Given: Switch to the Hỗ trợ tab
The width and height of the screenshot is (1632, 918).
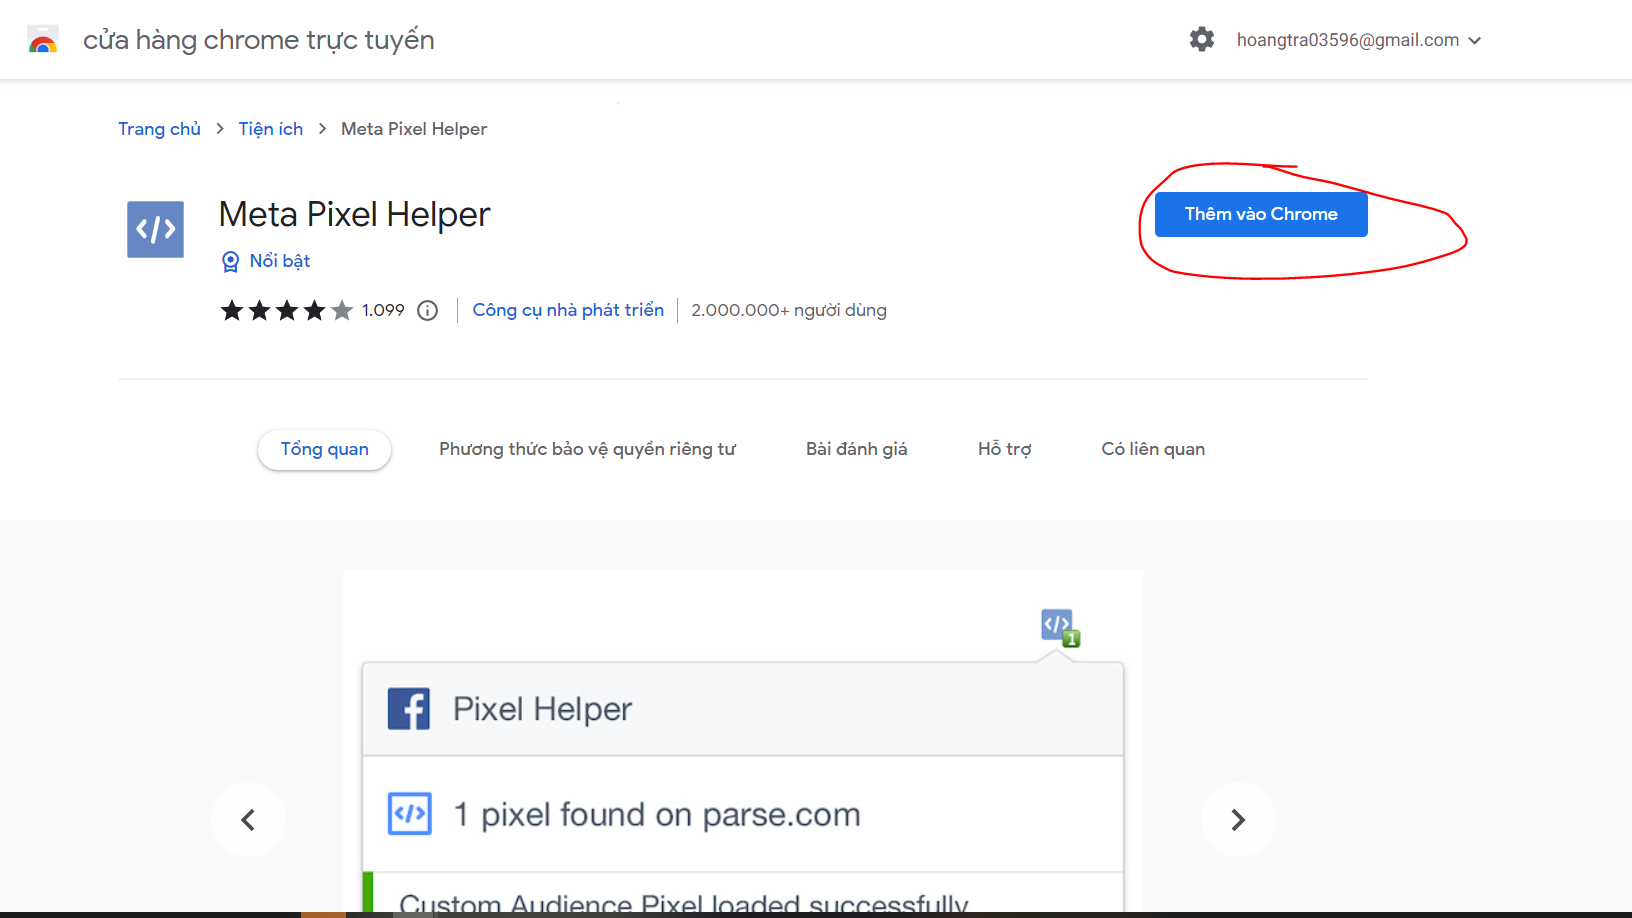Looking at the screenshot, I should coord(1004,449).
